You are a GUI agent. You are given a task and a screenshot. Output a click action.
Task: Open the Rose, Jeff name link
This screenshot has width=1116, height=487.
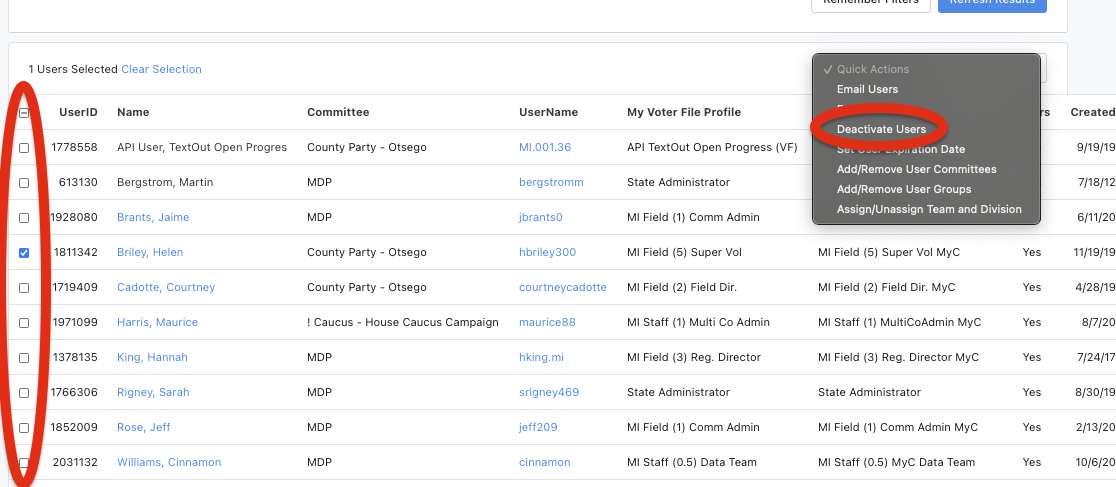144,427
